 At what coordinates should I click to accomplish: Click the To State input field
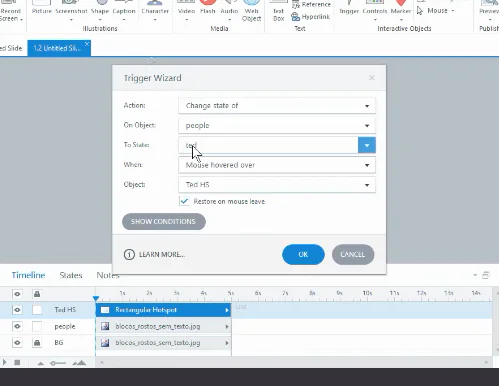[268, 145]
